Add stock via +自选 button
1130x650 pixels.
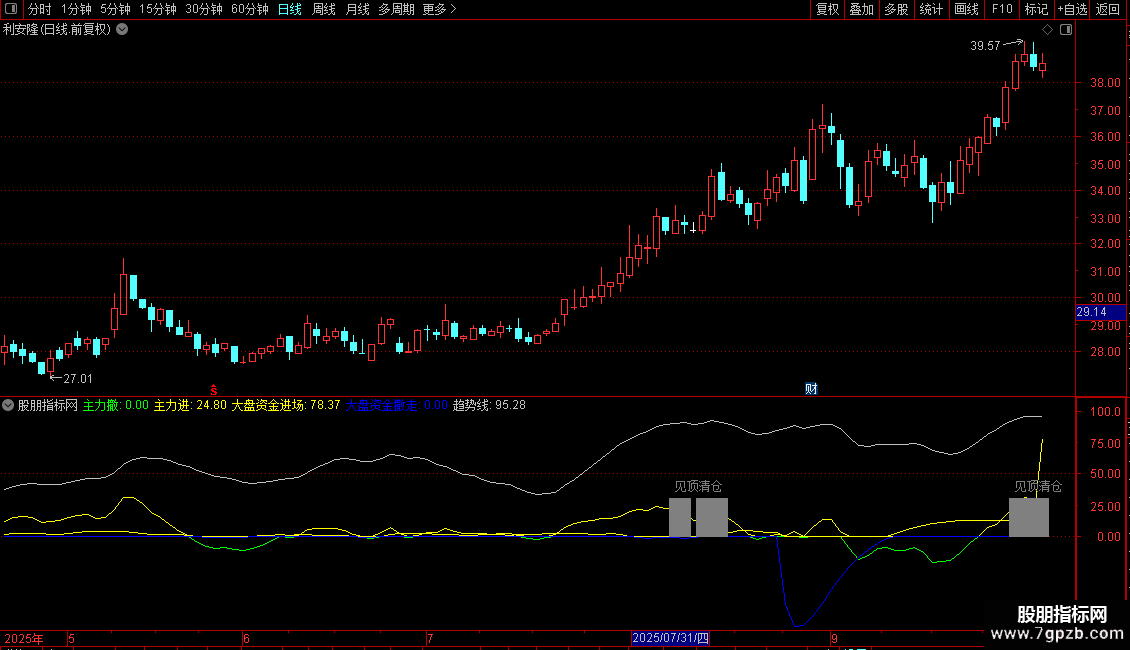1072,9
